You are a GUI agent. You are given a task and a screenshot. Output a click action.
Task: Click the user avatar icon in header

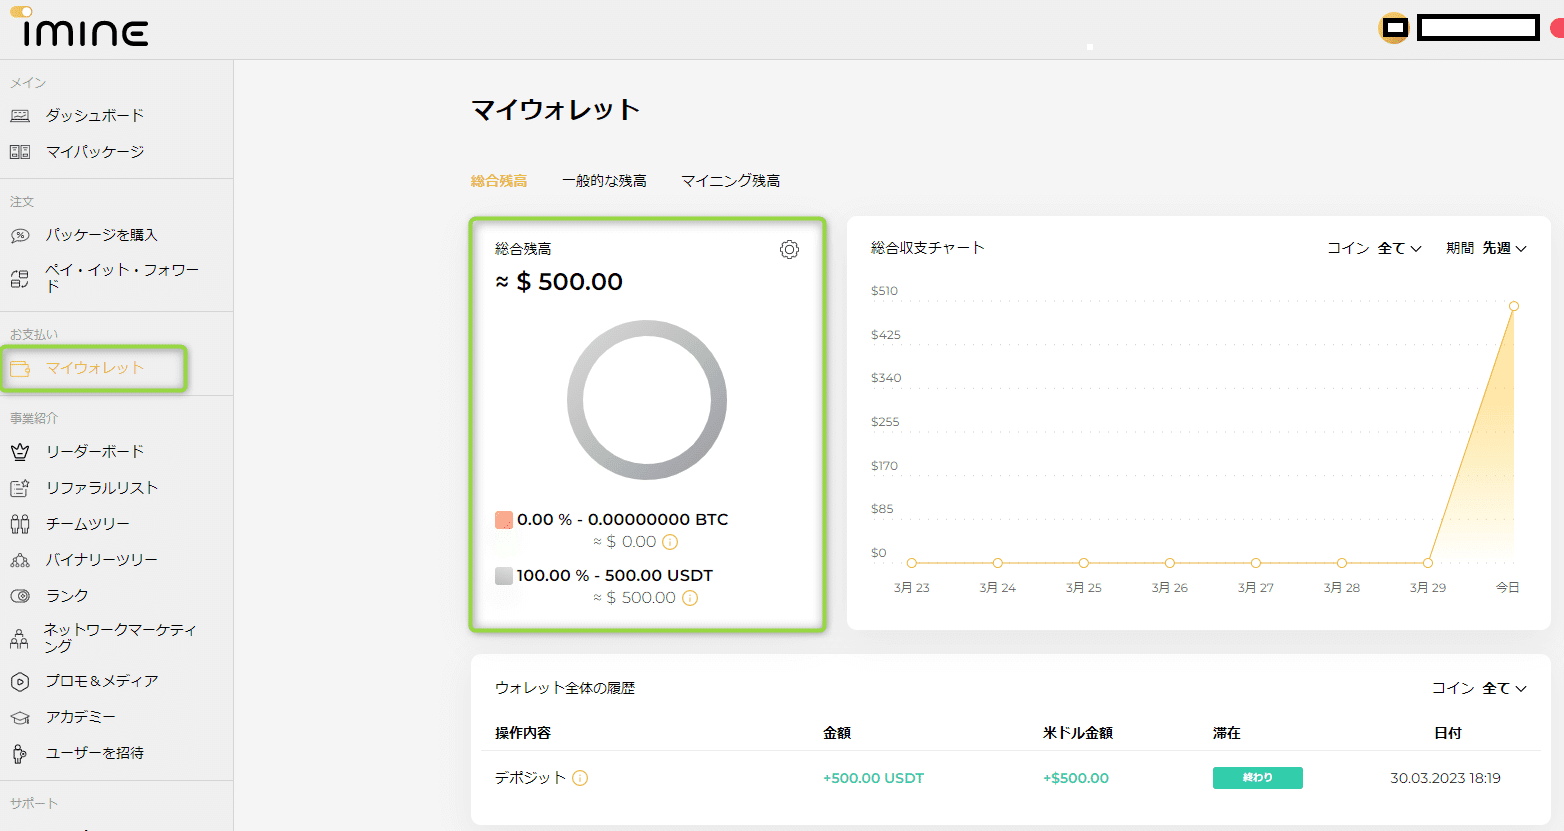click(x=1394, y=28)
